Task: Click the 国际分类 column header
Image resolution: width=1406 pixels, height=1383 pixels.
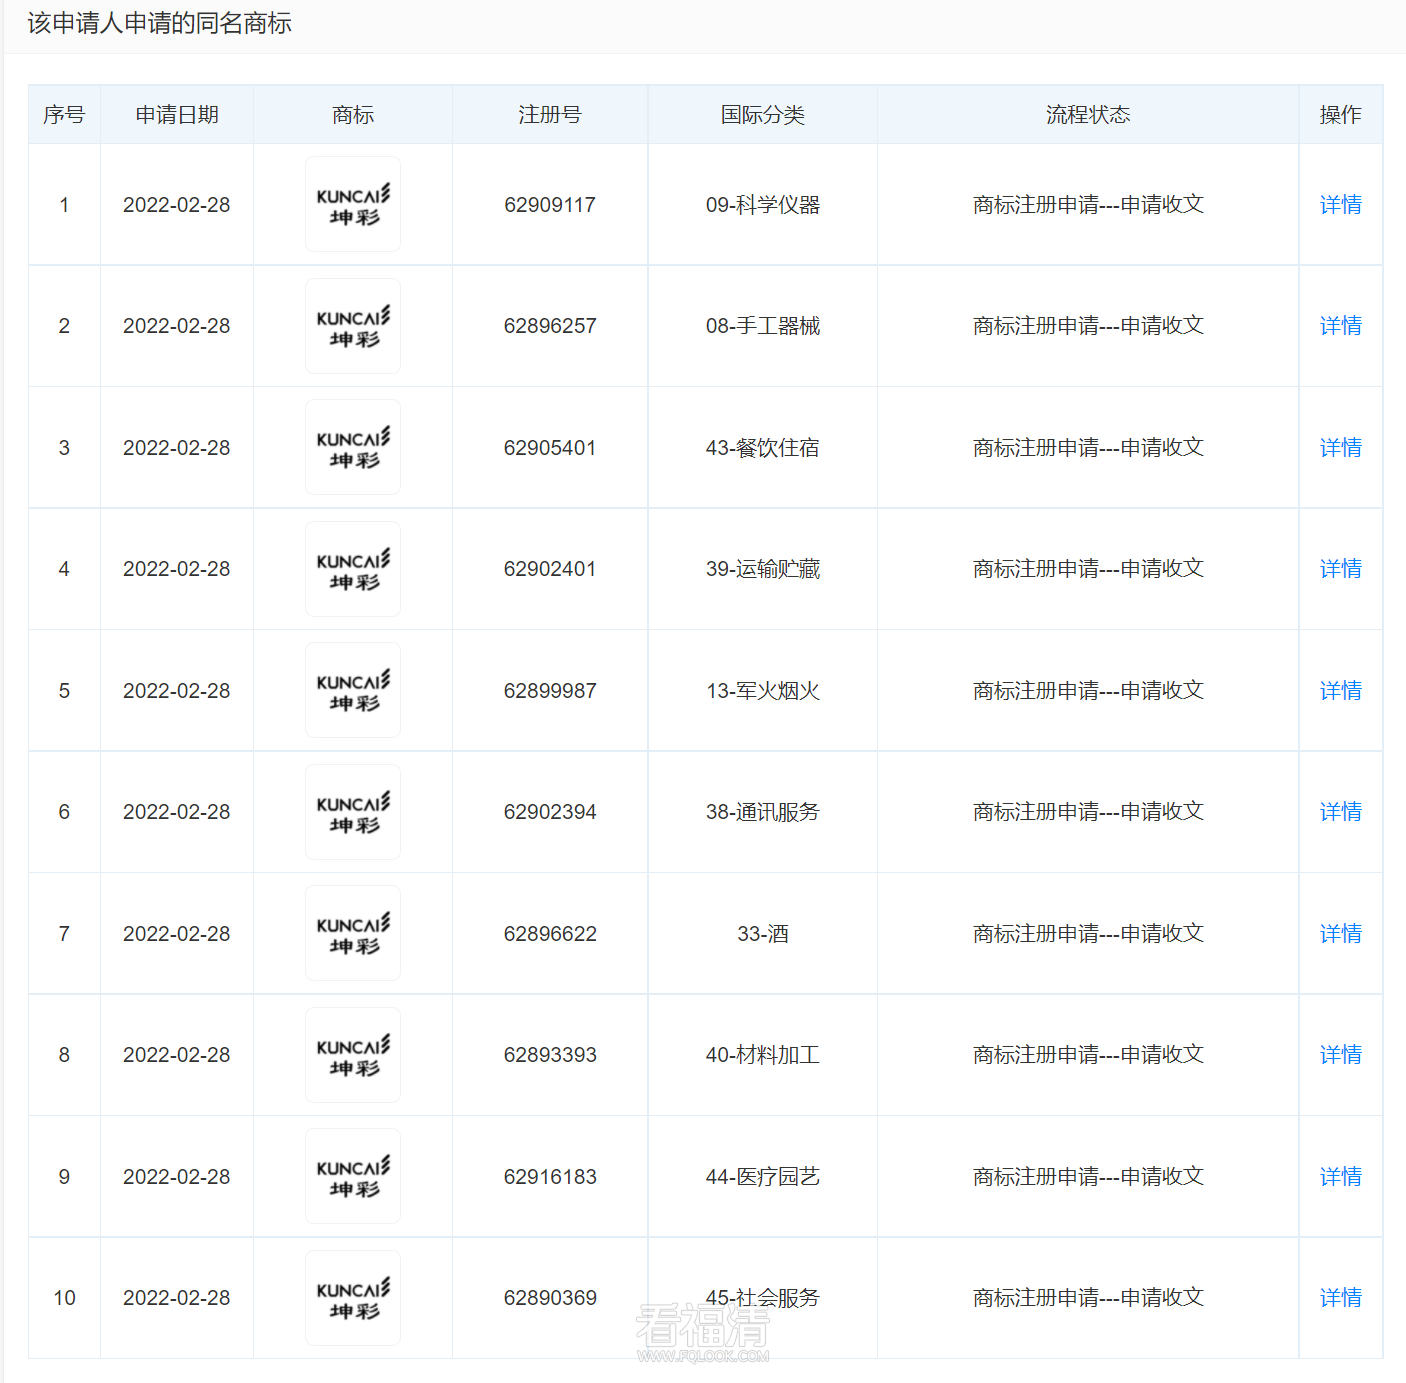Action: (762, 114)
